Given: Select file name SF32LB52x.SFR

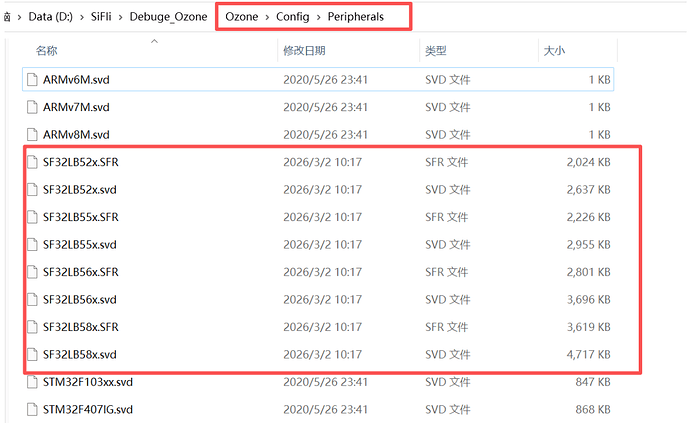Looking at the screenshot, I should [x=81, y=162].
